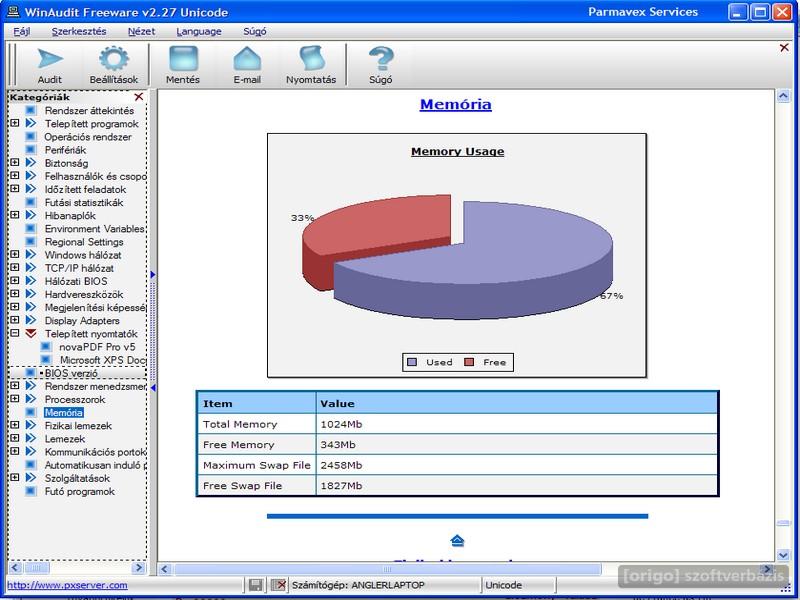
Task: Select Rendszer menedzsment tree item
Action: coord(95,386)
